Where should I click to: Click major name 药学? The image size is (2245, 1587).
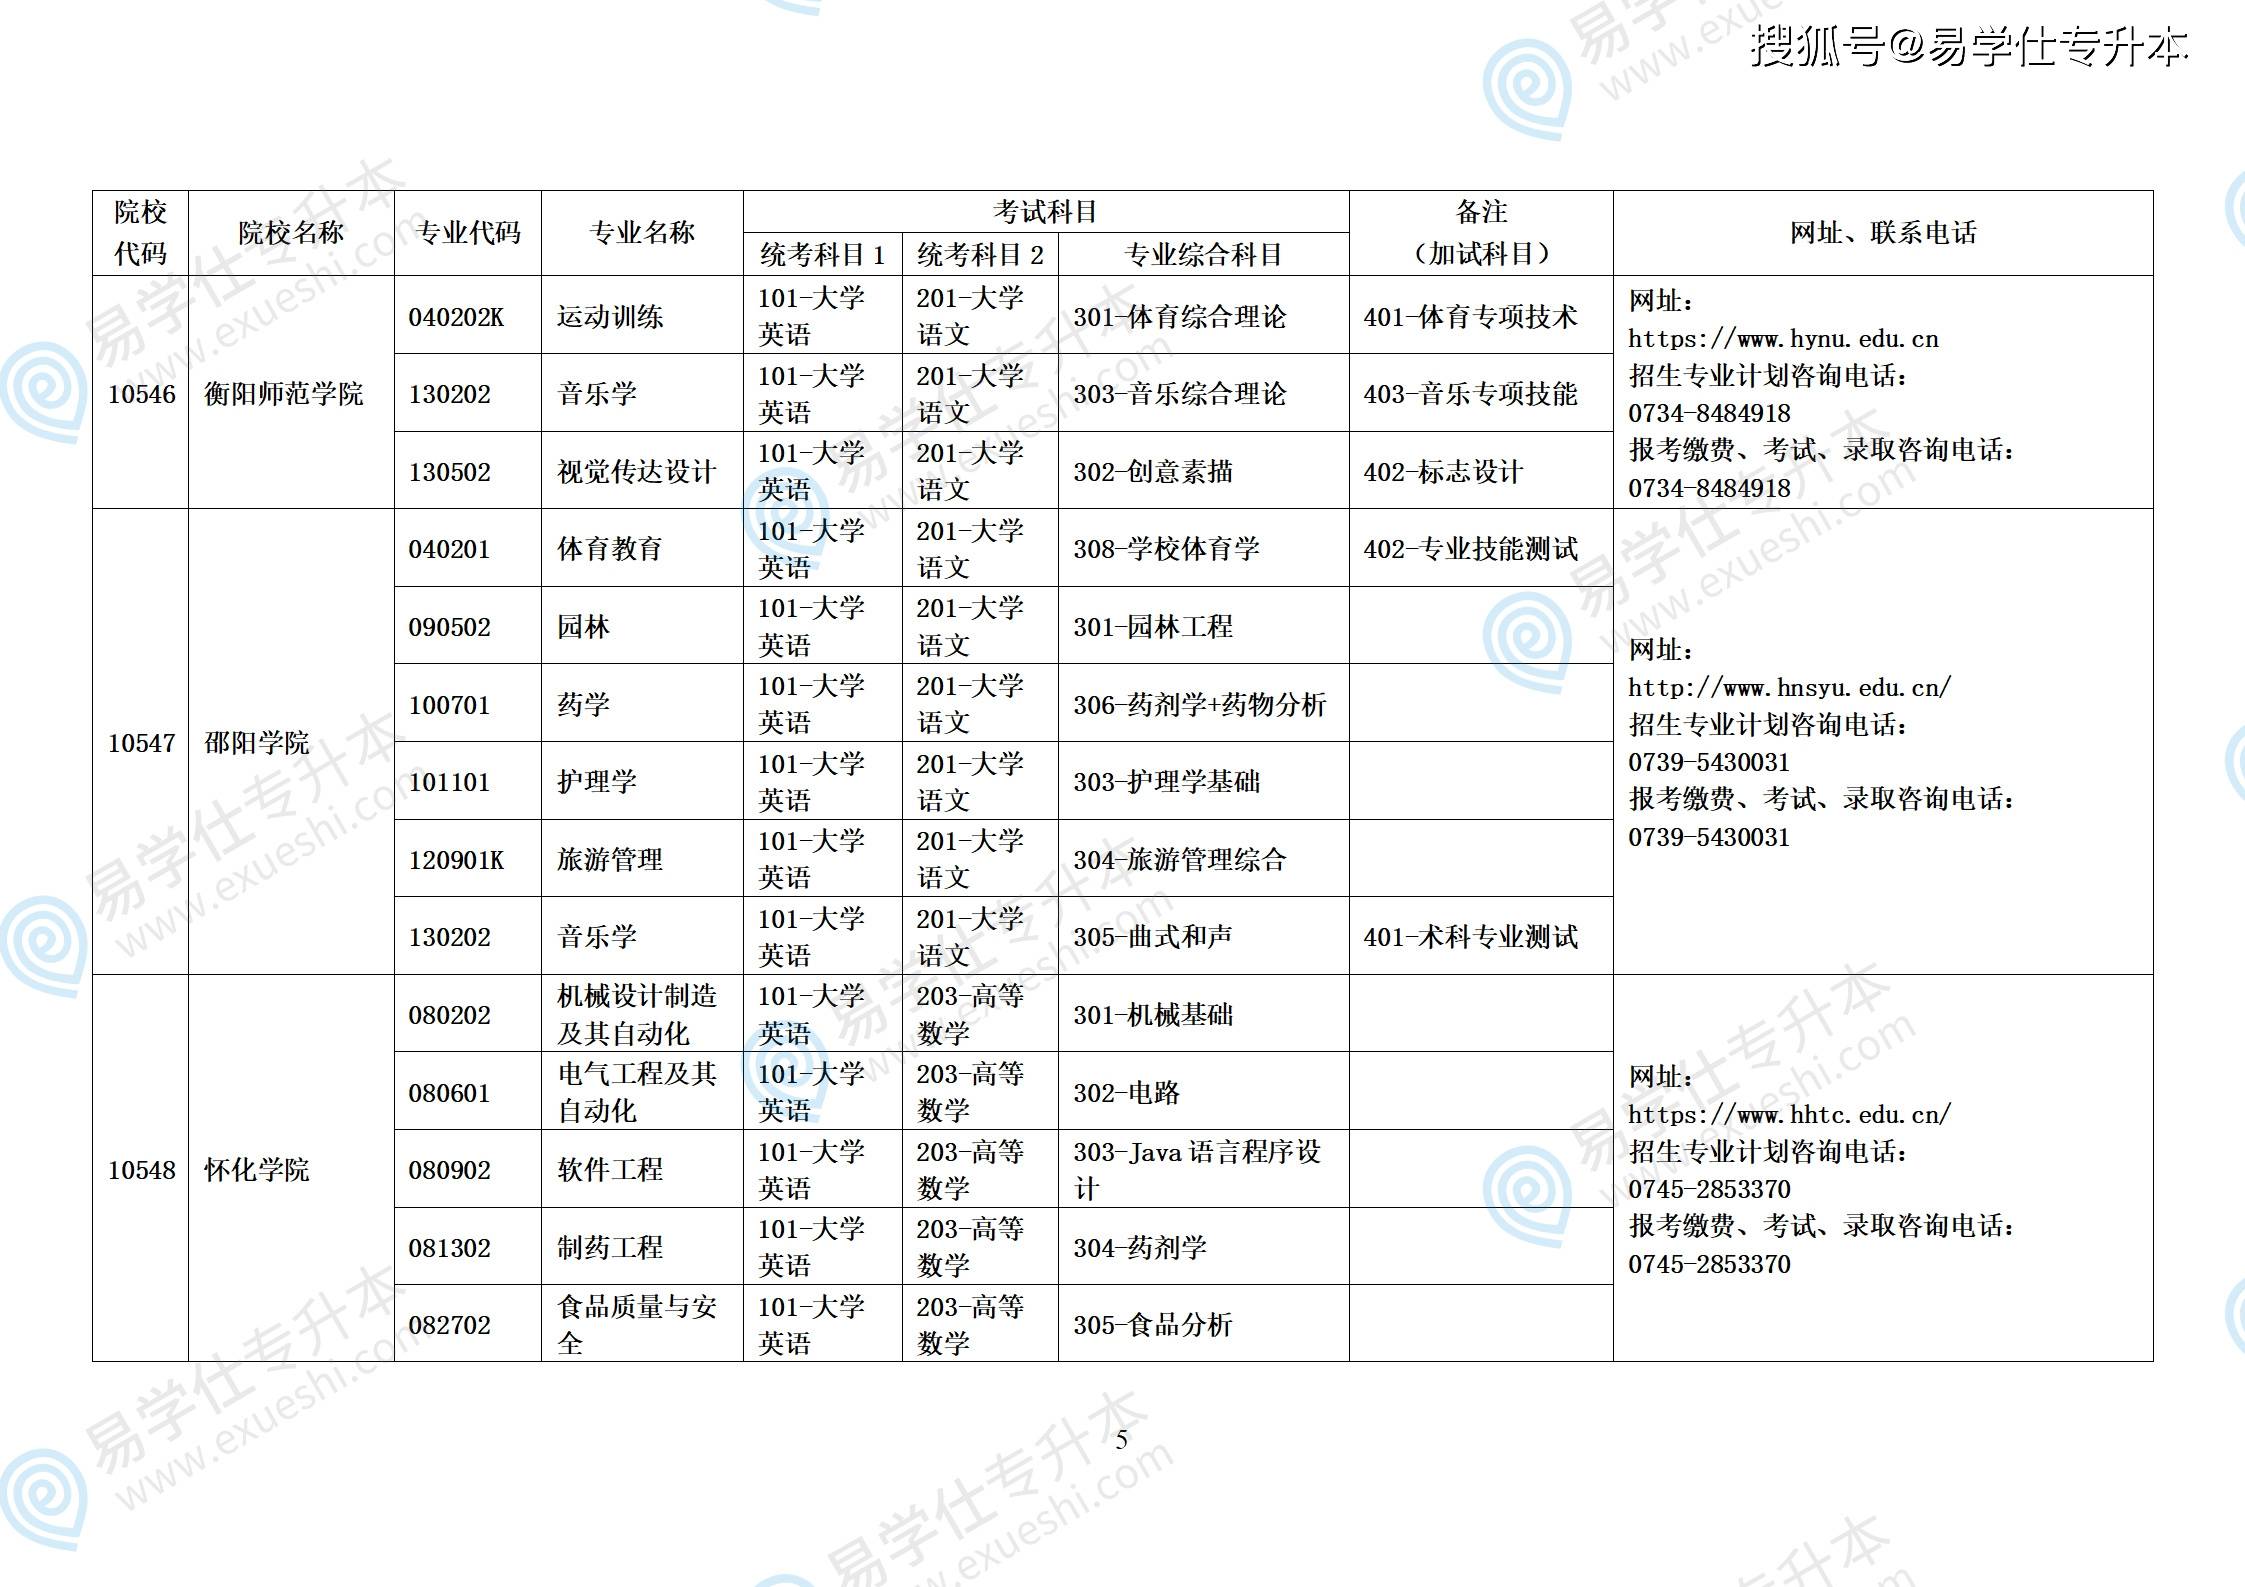coord(583,705)
